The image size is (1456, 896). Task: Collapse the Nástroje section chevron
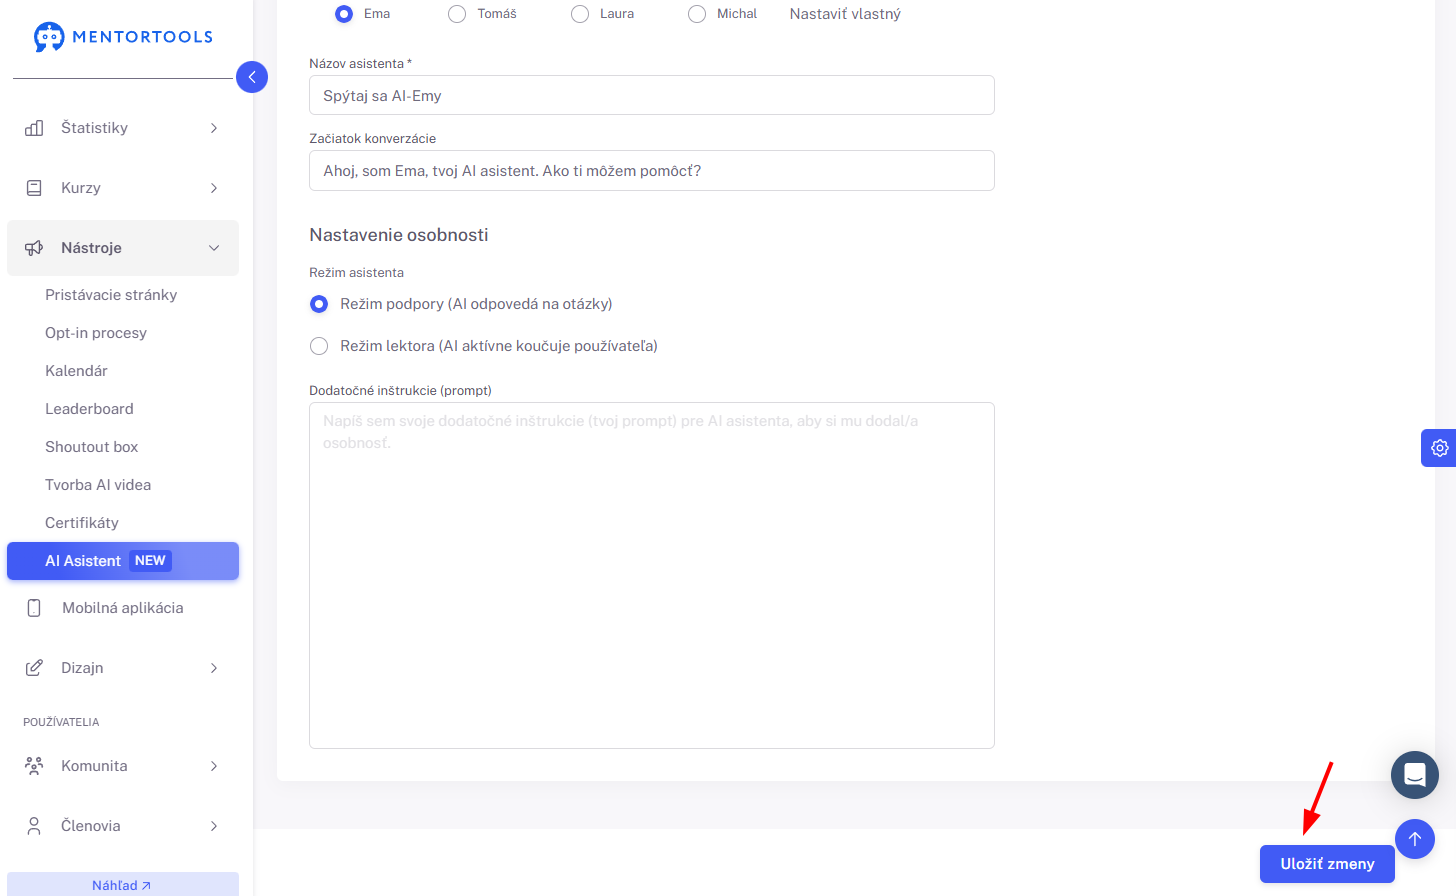(x=214, y=248)
